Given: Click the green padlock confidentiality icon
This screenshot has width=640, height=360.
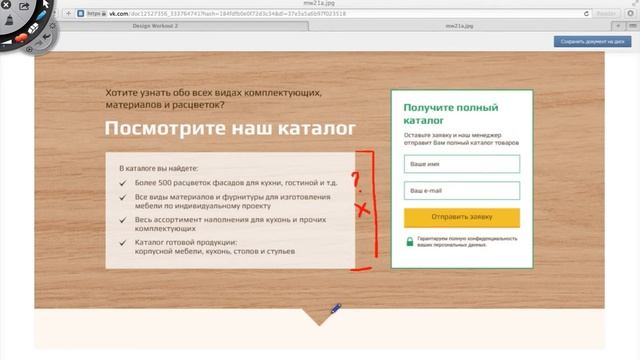Looking at the screenshot, I should pyautogui.click(x=410, y=242).
